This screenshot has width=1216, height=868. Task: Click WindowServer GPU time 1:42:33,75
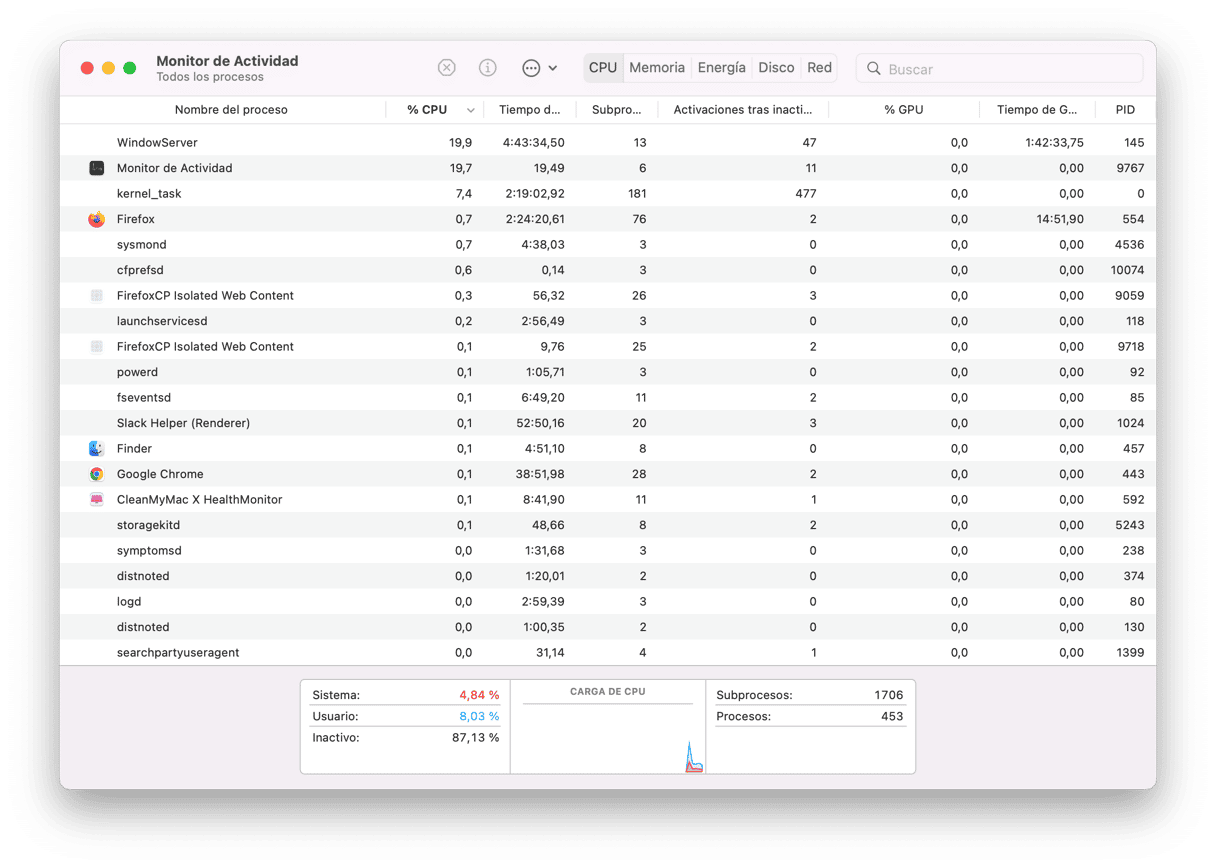(x=1054, y=143)
